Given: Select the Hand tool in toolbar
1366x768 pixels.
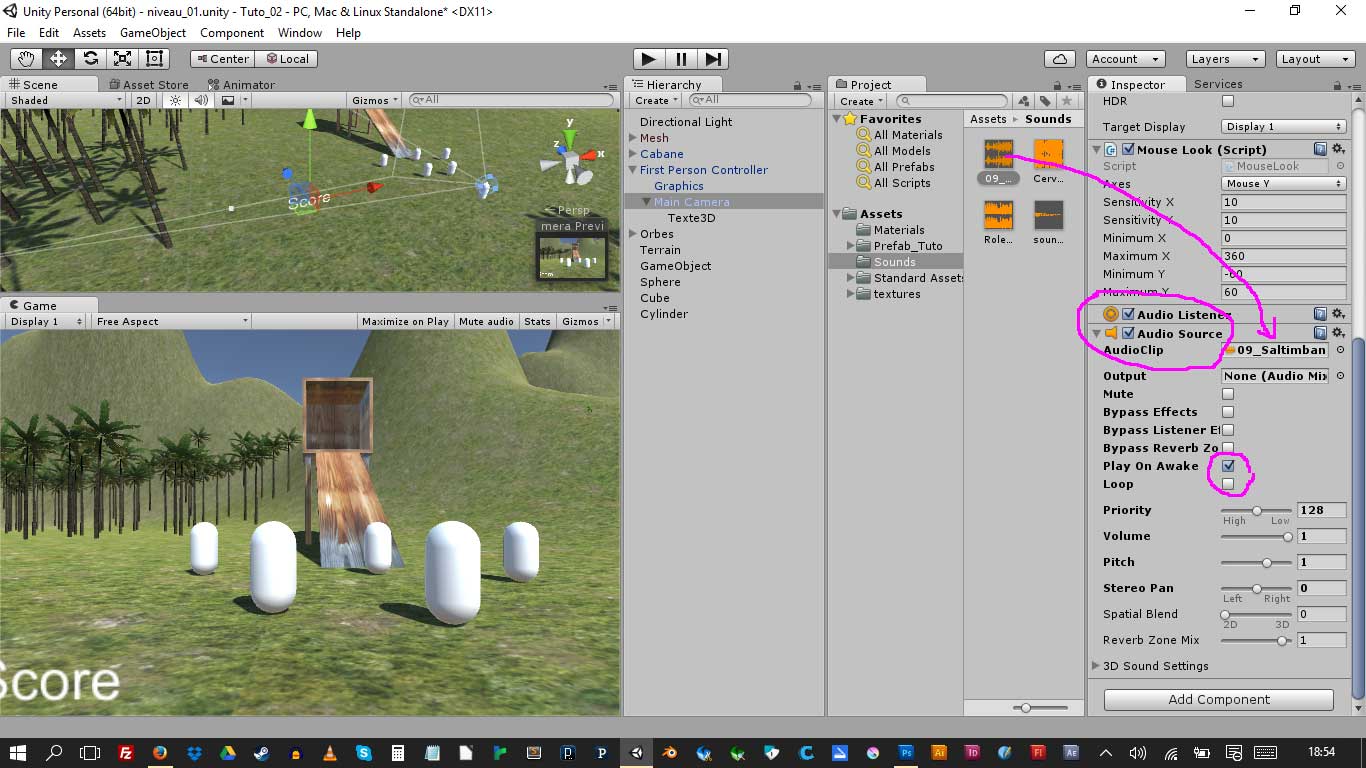Looking at the screenshot, I should tap(26, 59).
